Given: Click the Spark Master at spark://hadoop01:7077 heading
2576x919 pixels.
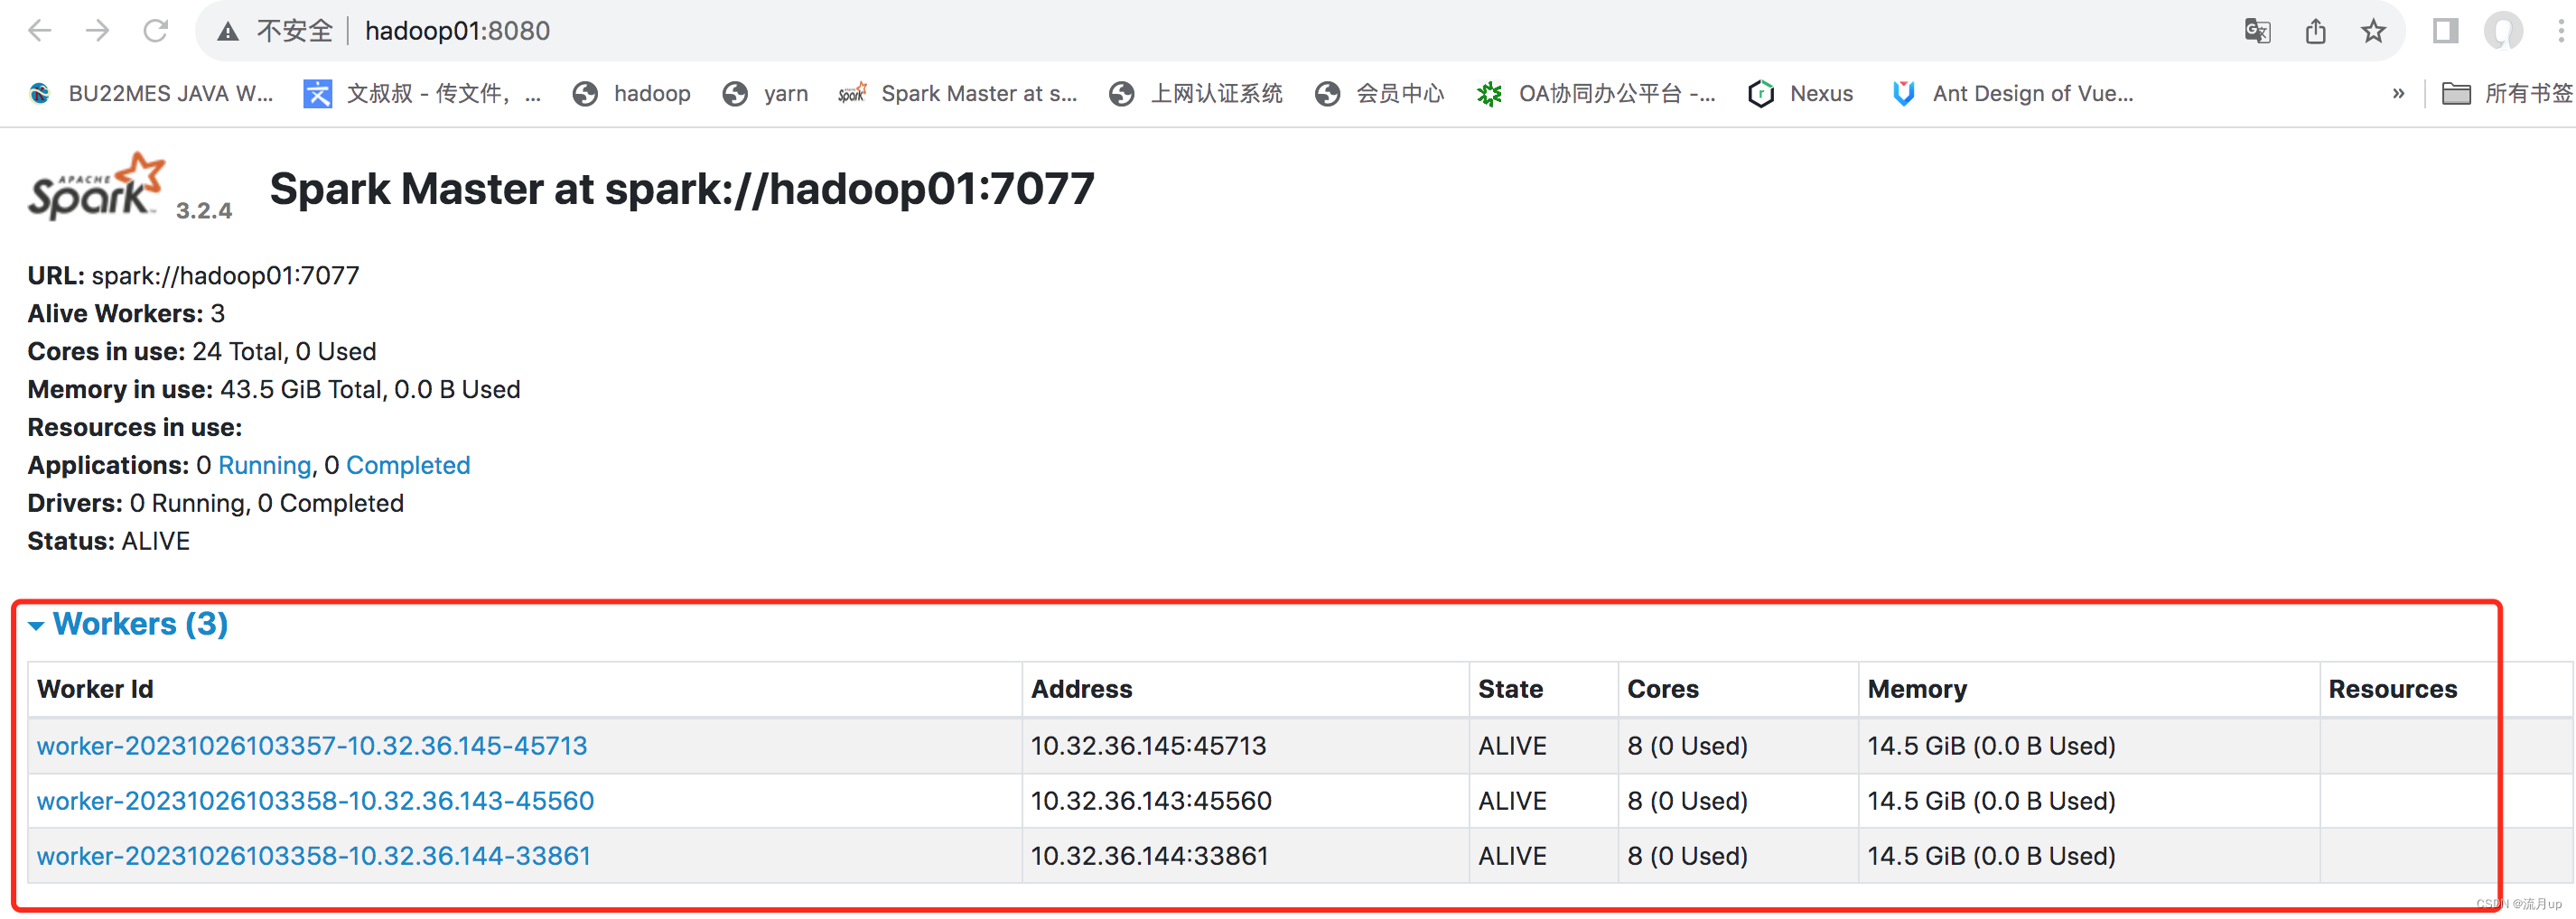Looking at the screenshot, I should 682,189.
